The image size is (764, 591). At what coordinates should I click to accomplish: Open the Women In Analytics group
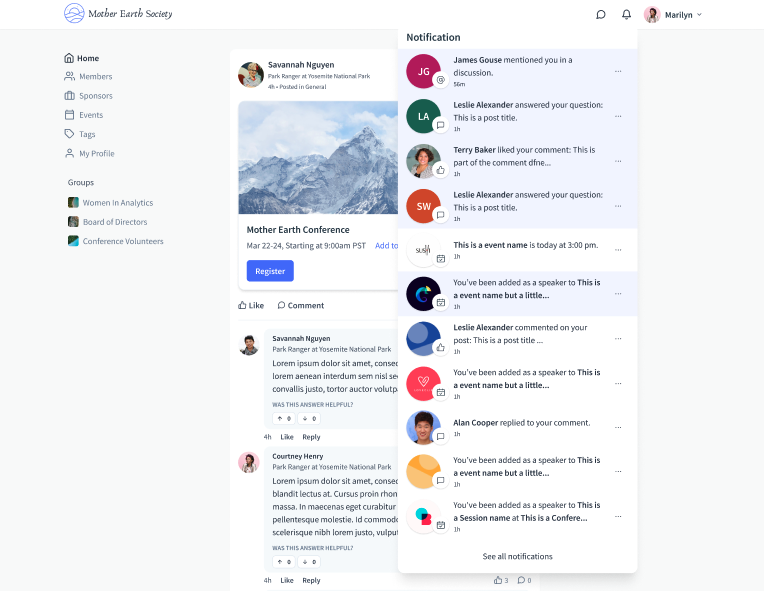tap(111, 203)
